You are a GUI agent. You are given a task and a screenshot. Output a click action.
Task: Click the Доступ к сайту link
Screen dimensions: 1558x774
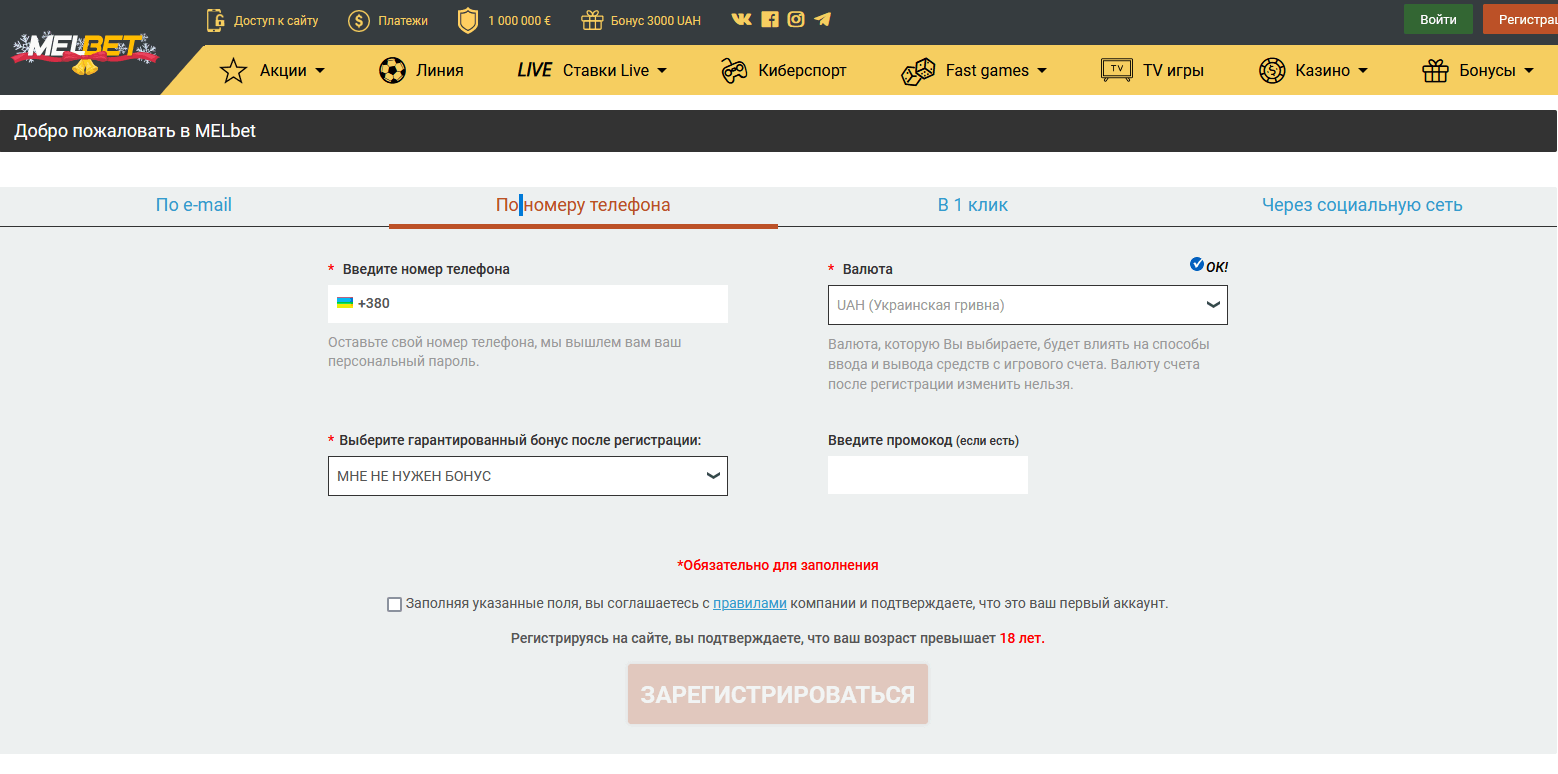[276, 20]
